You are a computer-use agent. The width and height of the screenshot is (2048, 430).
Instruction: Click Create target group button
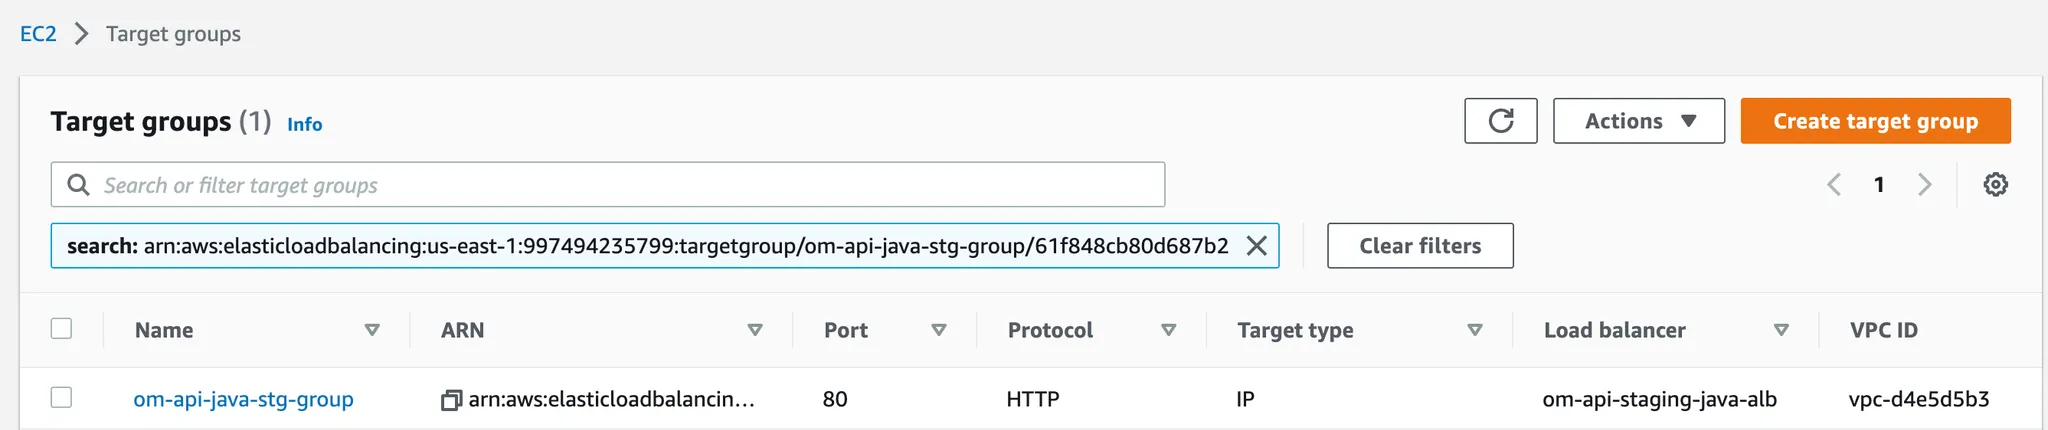click(1875, 121)
